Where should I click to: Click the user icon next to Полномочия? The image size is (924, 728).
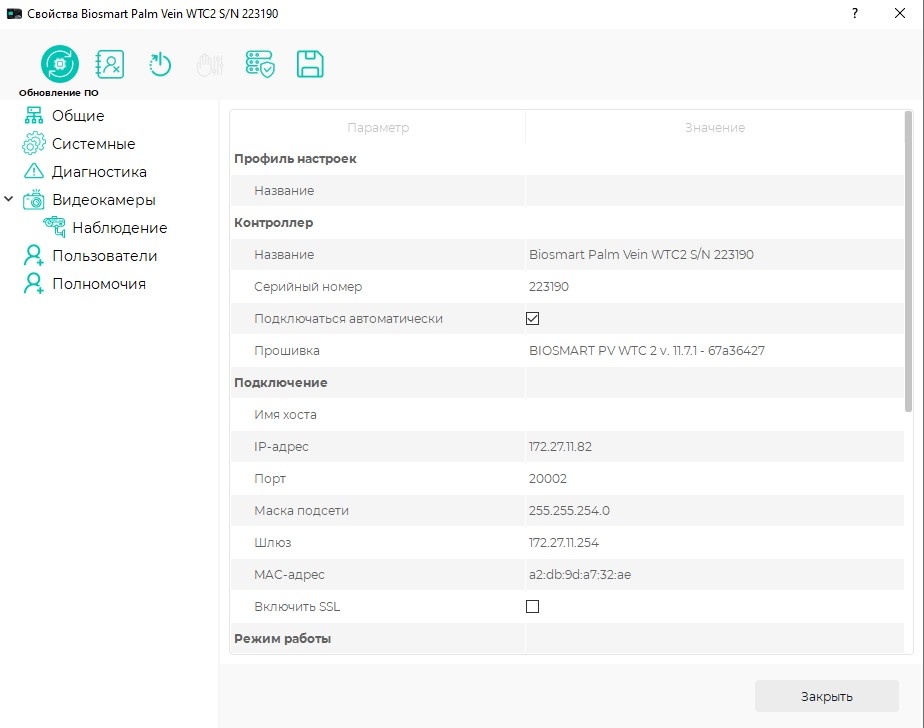[34, 283]
